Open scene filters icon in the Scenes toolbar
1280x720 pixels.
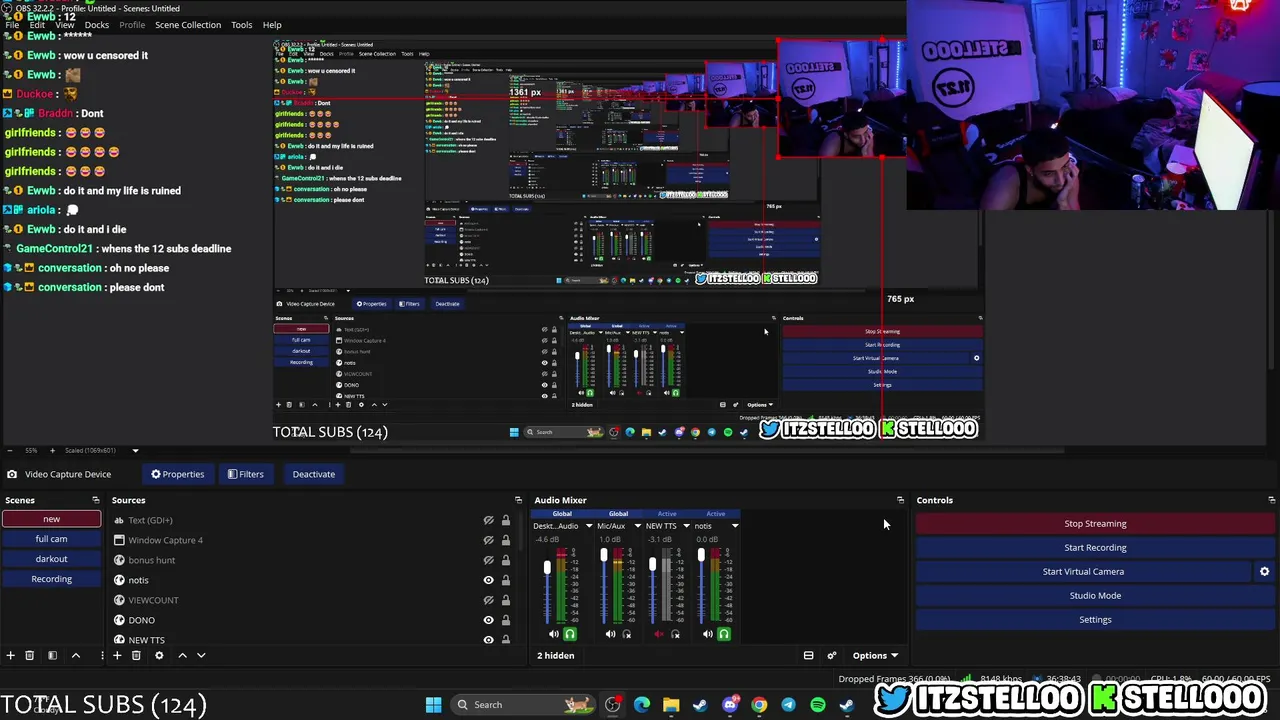click(x=52, y=655)
